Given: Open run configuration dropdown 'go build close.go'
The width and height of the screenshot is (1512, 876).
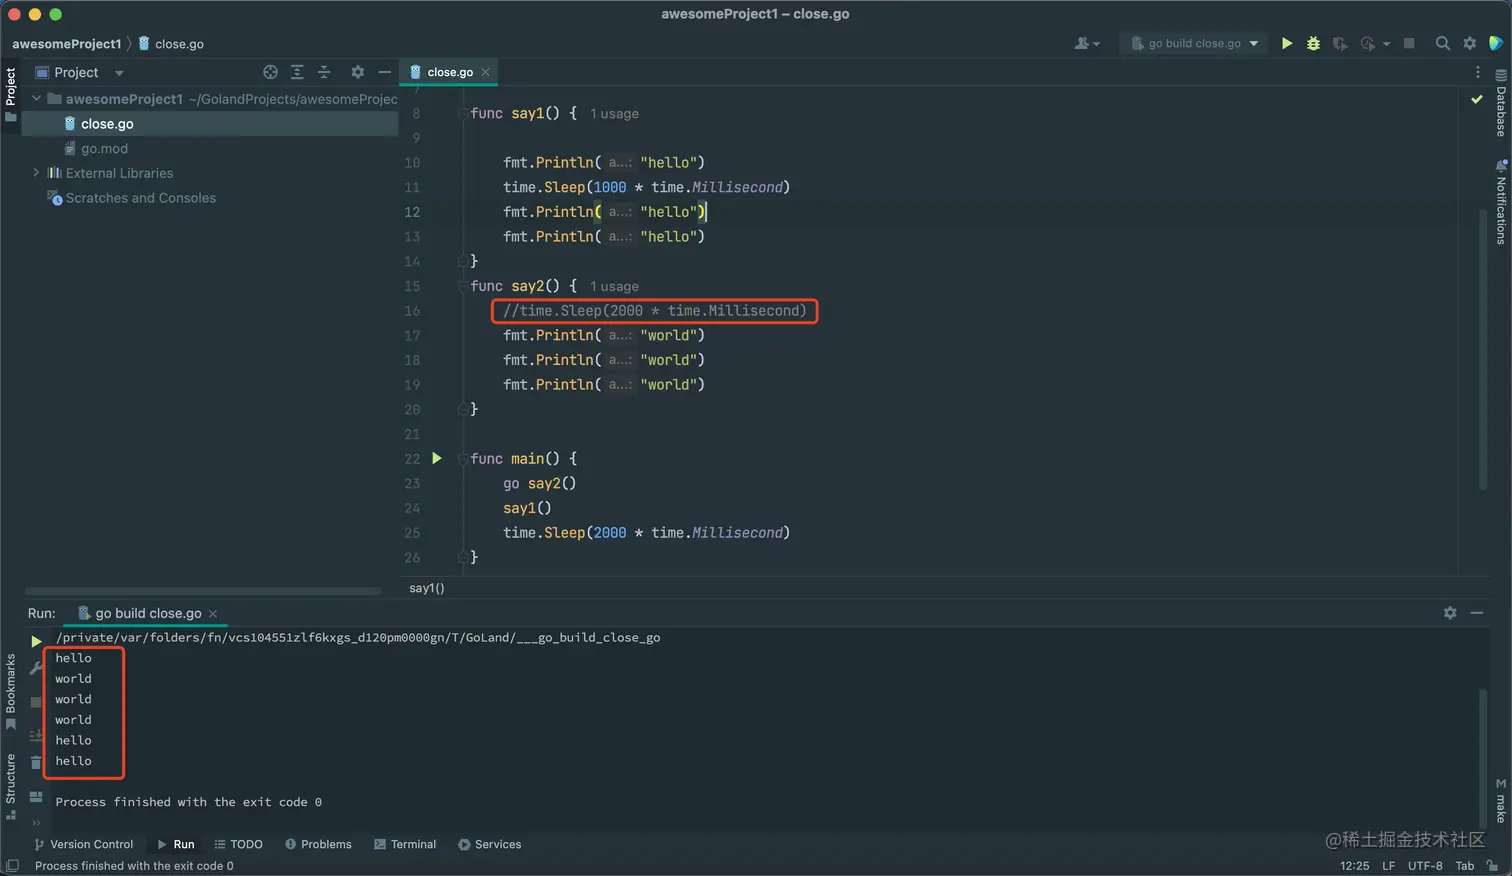Looking at the screenshot, I should 1194,43.
